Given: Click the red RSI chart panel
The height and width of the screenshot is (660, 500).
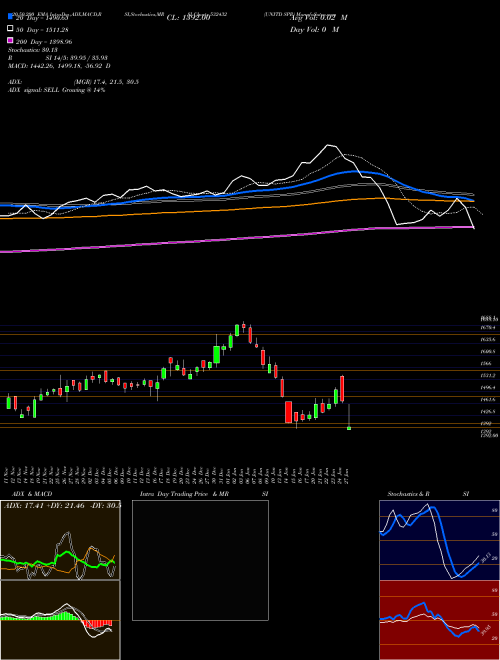Looking at the screenshot, I should point(439,620).
